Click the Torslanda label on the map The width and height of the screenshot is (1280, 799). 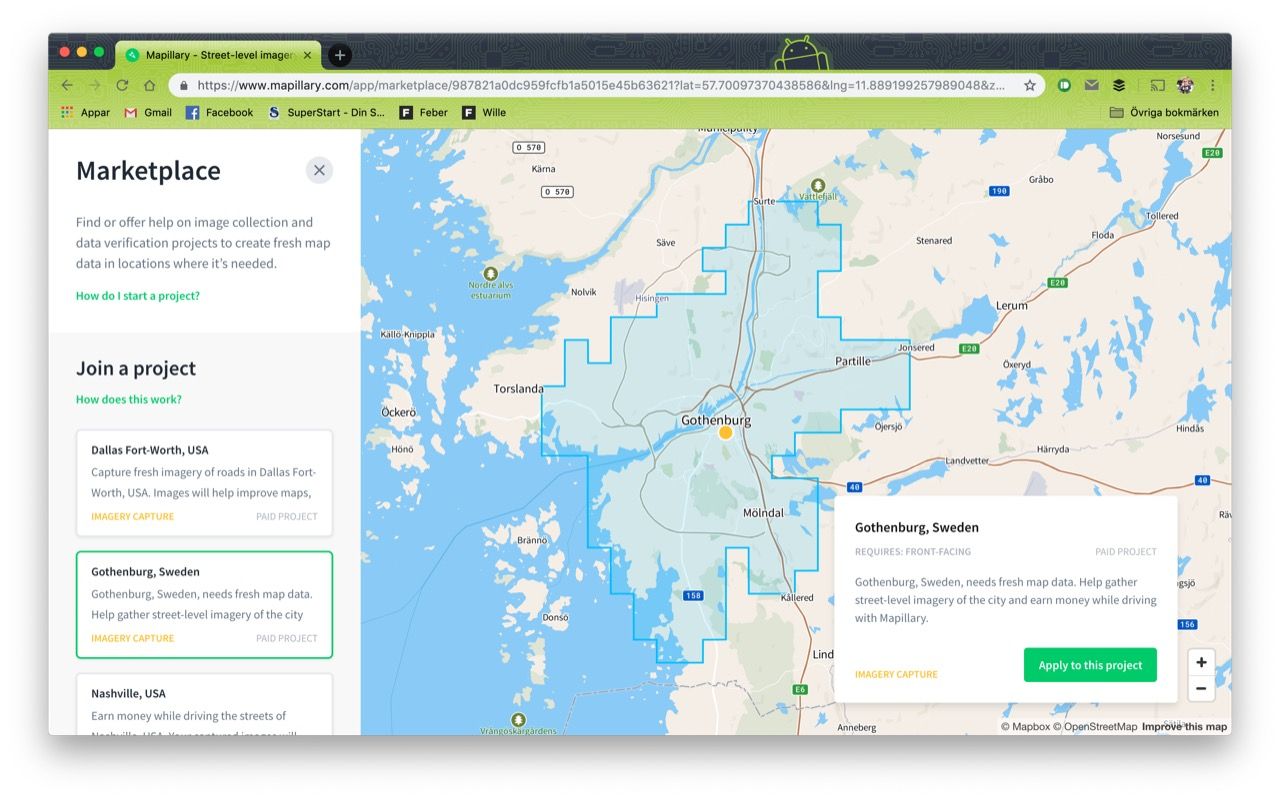[519, 388]
